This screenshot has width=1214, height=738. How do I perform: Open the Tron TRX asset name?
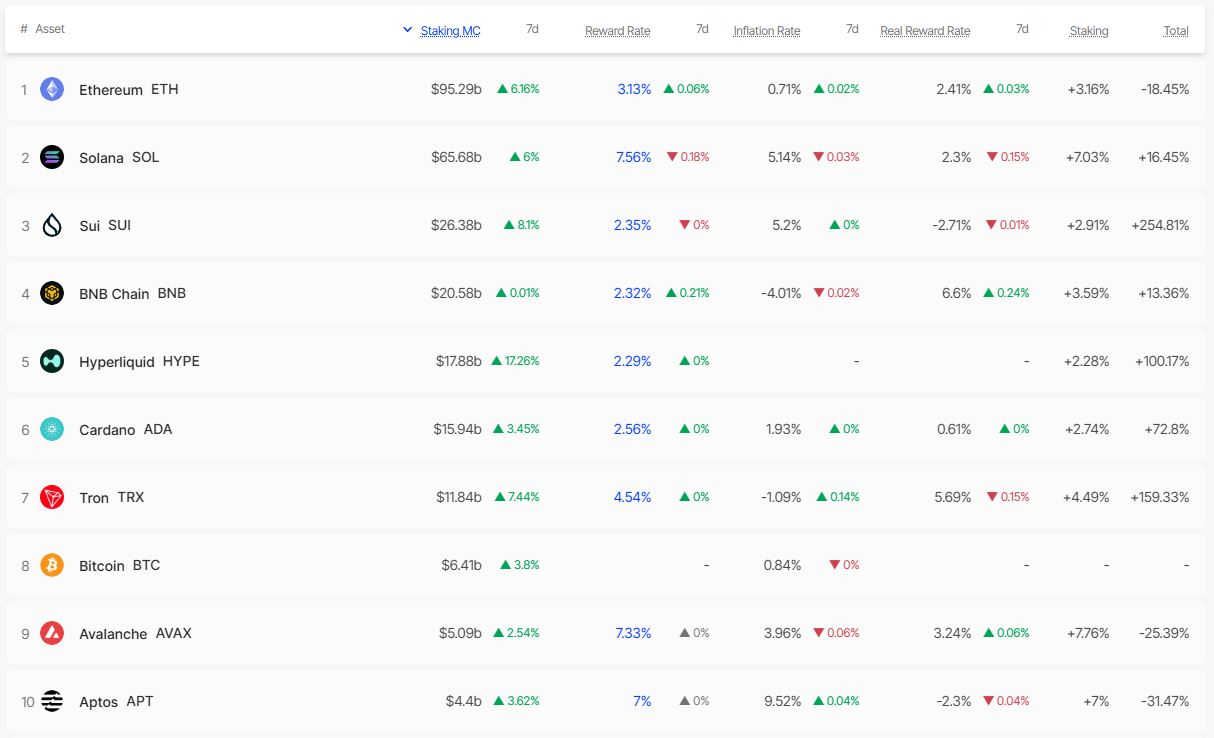[x=112, y=497]
